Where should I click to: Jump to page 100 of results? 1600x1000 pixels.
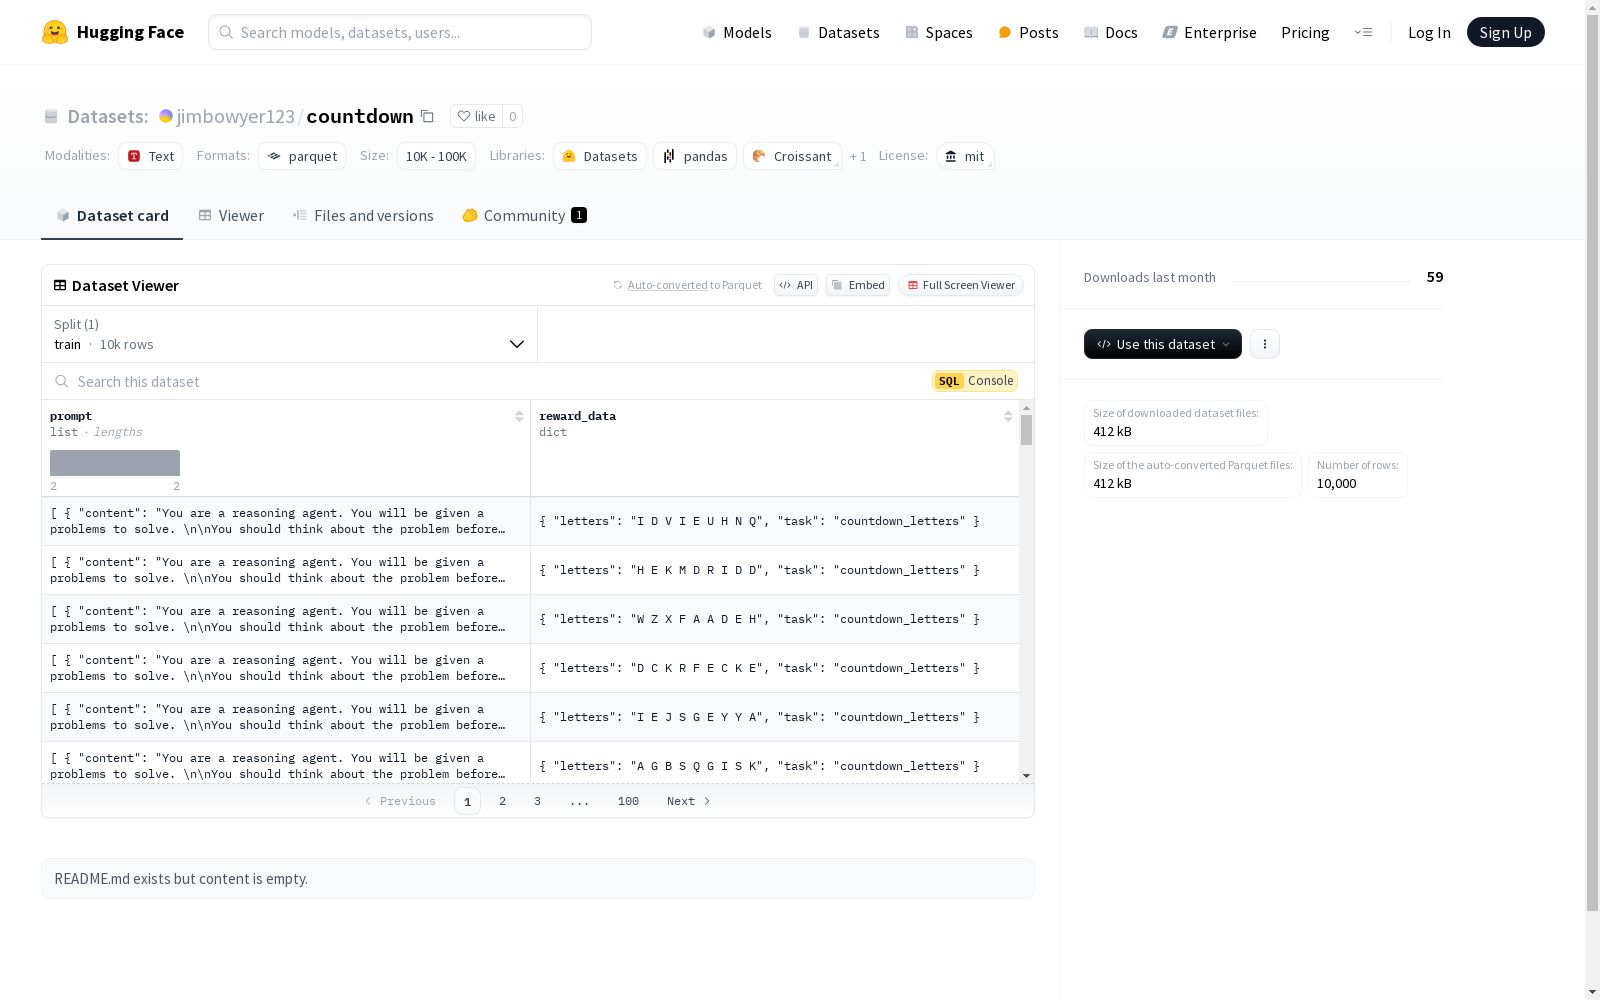tap(628, 801)
